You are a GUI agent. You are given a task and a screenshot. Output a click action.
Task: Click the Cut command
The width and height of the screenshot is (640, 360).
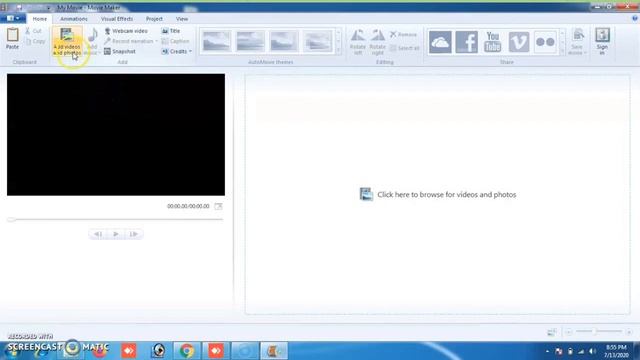(x=33, y=31)
